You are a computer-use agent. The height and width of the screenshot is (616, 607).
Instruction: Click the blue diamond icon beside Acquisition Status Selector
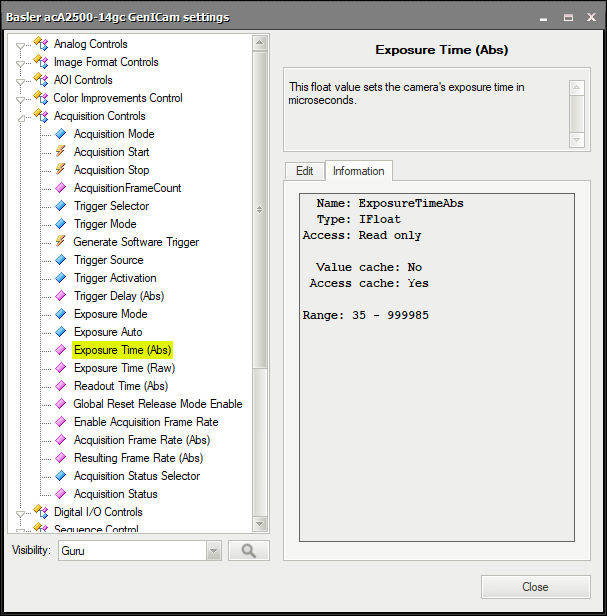coord(61,476)
